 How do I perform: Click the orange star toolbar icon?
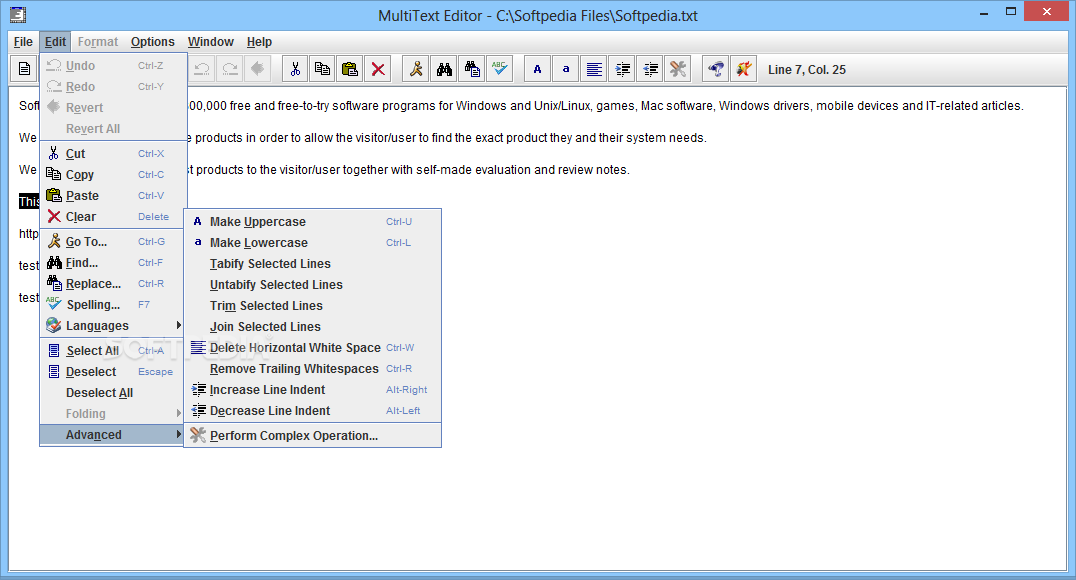pos(744,69)
